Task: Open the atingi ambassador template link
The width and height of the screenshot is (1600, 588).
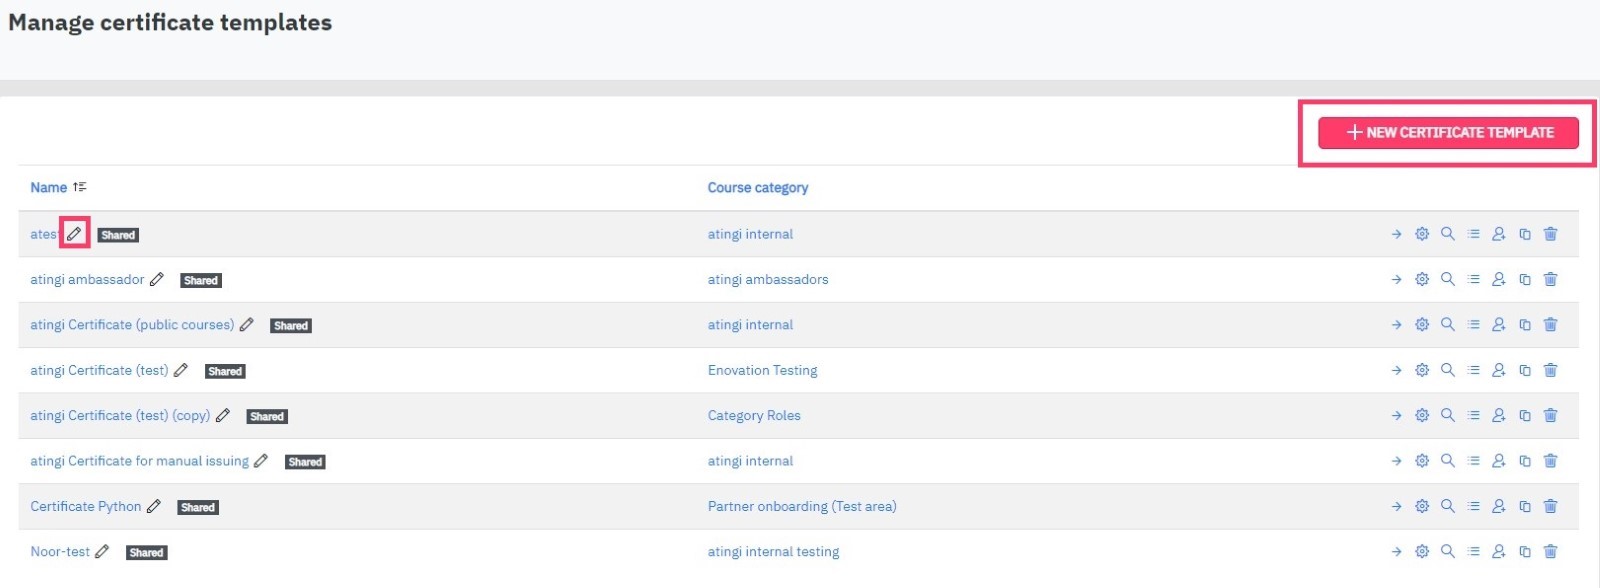Action: 87,279
